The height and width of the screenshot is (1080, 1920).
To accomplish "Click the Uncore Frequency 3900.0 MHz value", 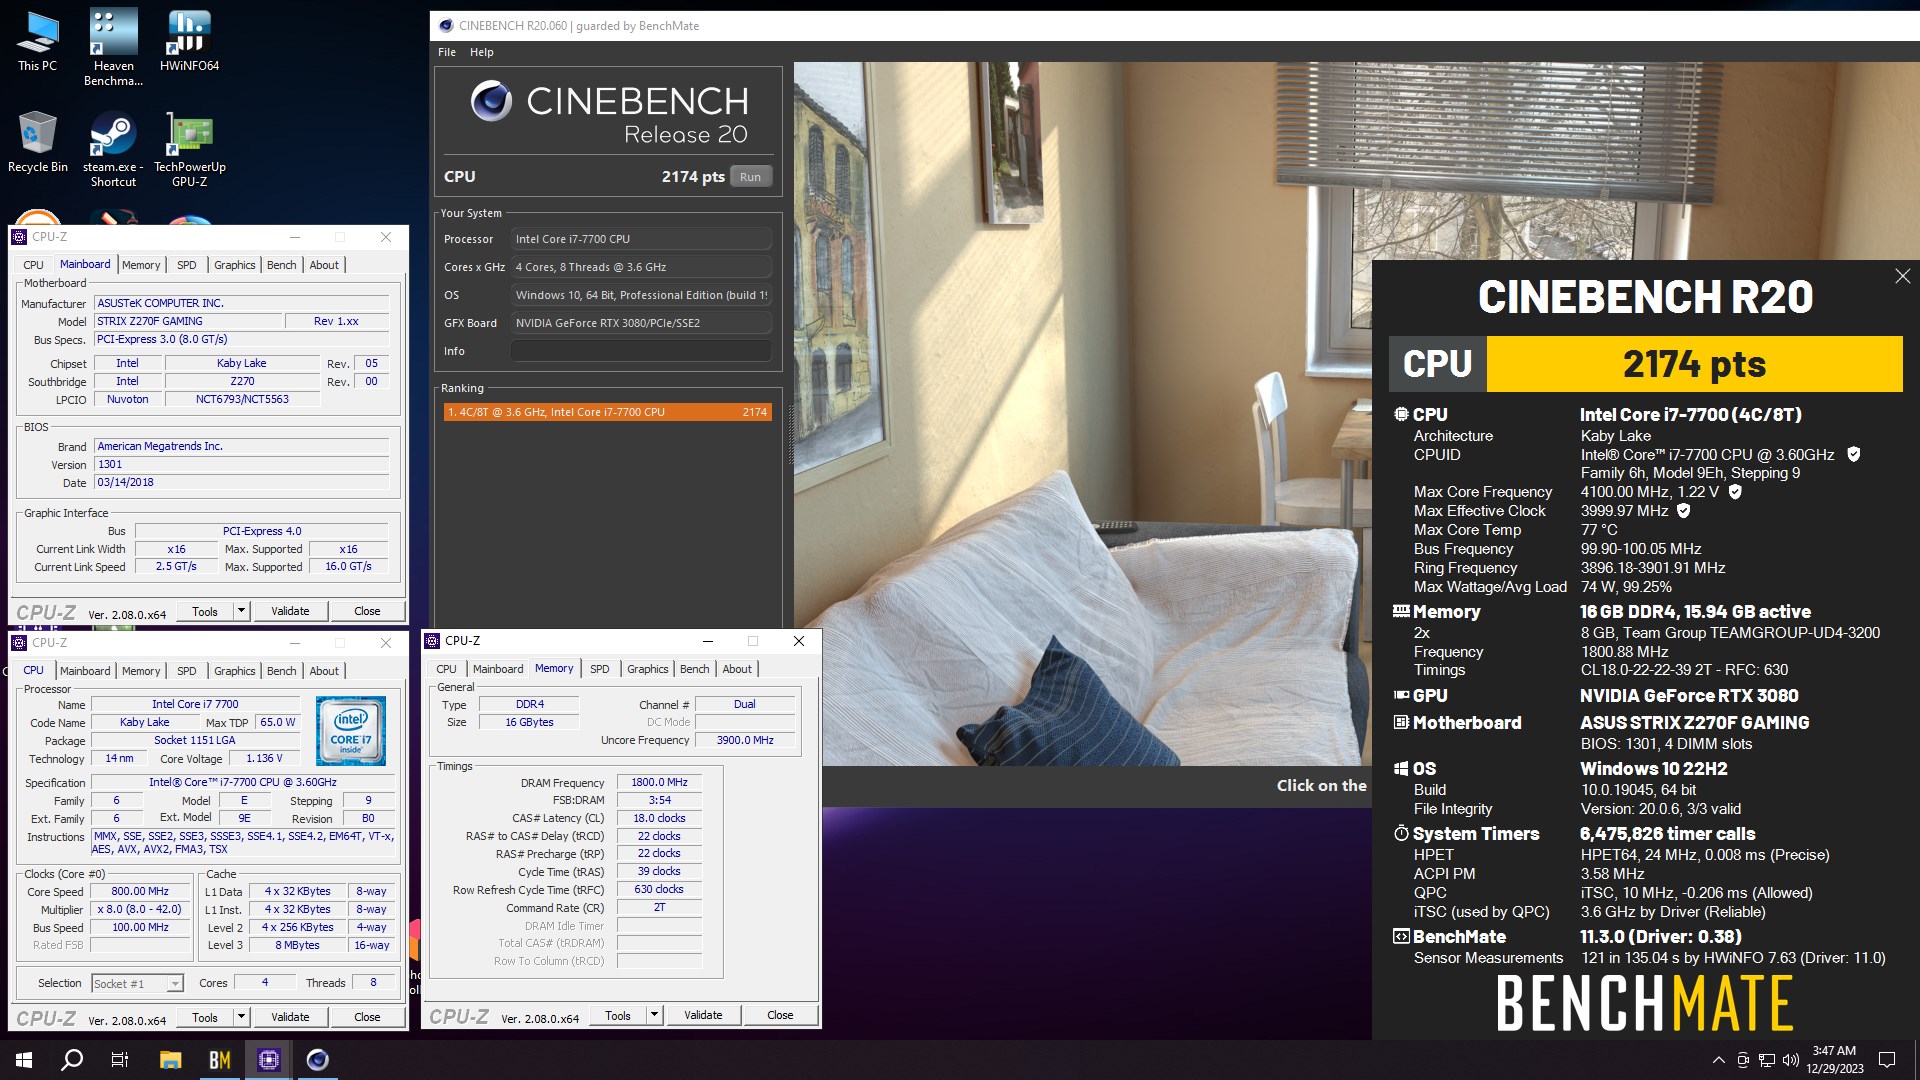I will click(744, 740).
